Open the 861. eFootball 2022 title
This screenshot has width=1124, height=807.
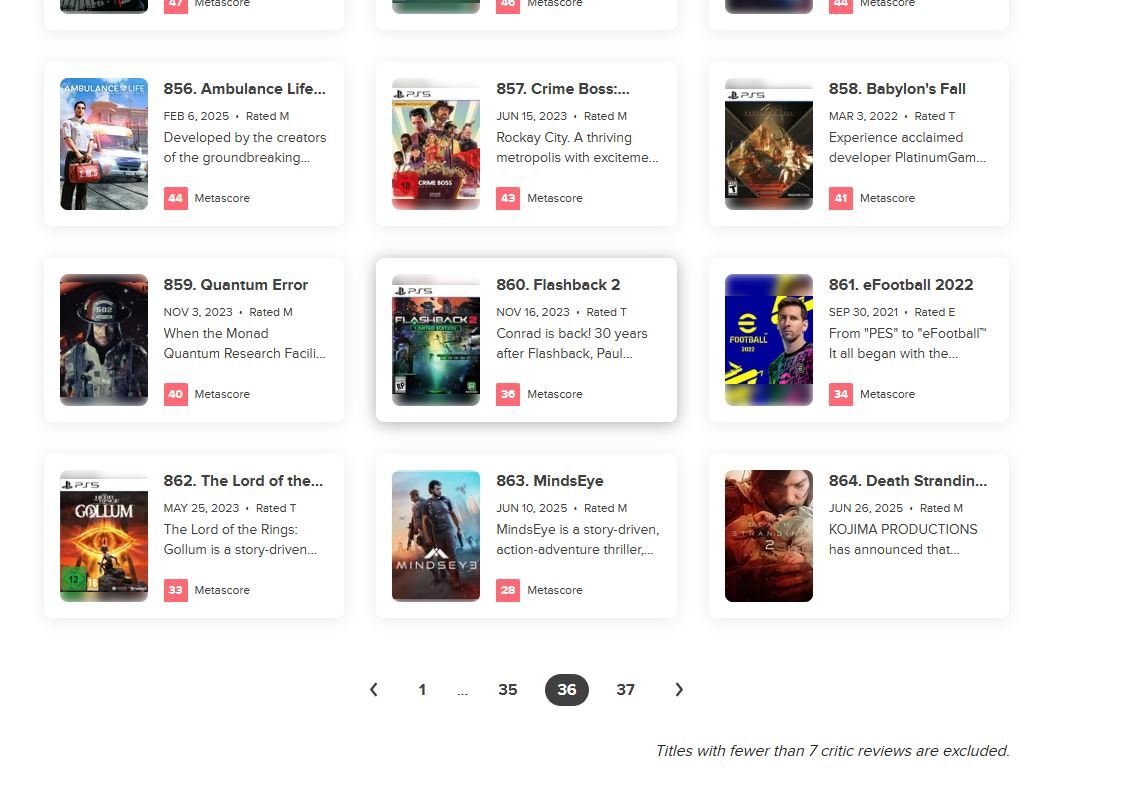(901, 285)
